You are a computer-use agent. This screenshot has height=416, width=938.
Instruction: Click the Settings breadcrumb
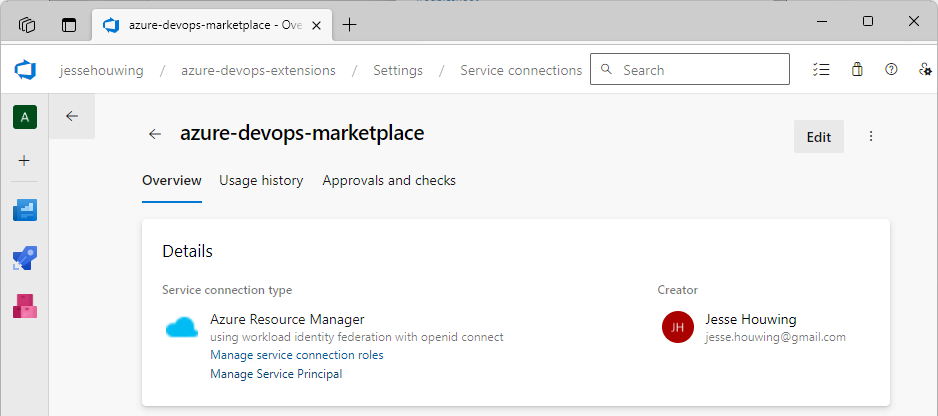coord(398,70)
